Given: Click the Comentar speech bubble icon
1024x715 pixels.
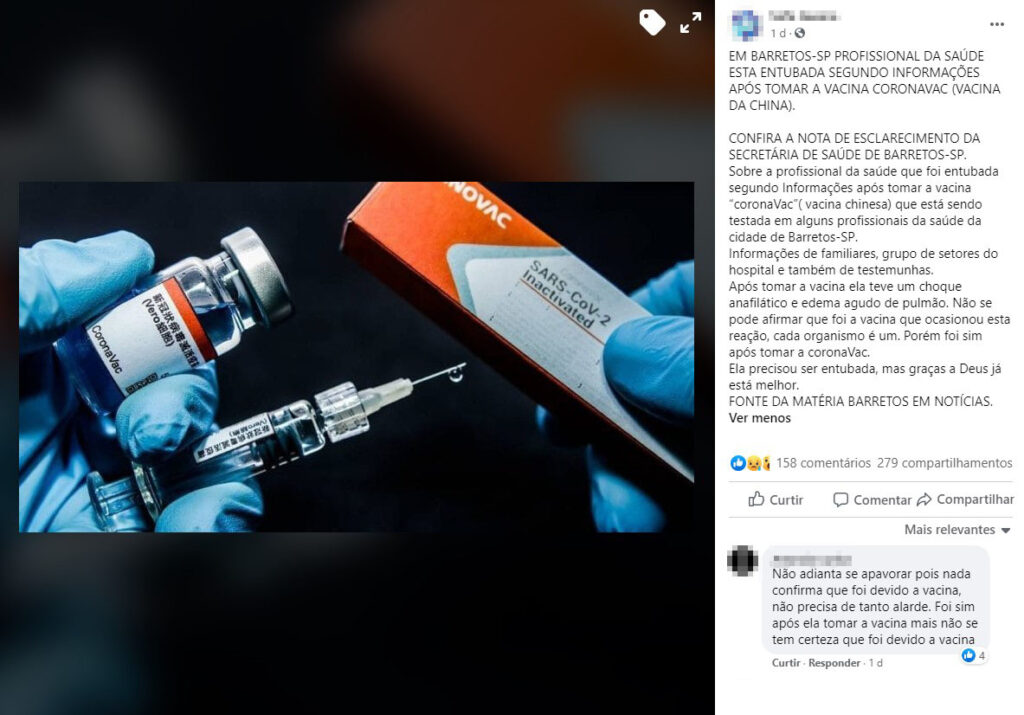Looking at the screenshot, I should pos(840,500).
